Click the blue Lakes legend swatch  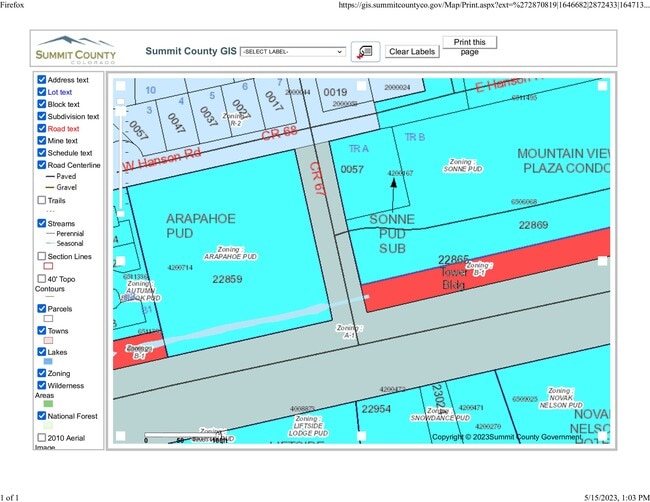click(47, 362)
